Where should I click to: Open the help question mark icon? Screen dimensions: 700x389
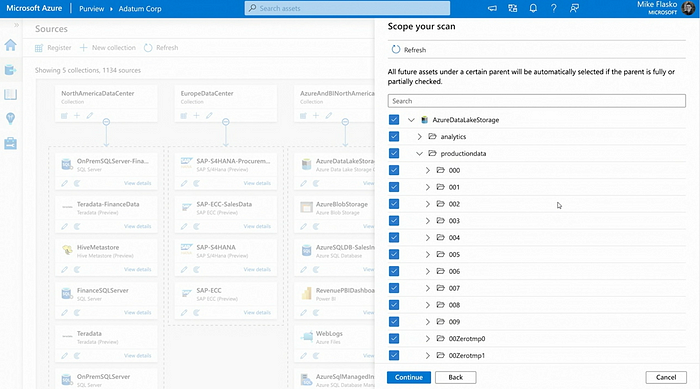coord(554,8)
